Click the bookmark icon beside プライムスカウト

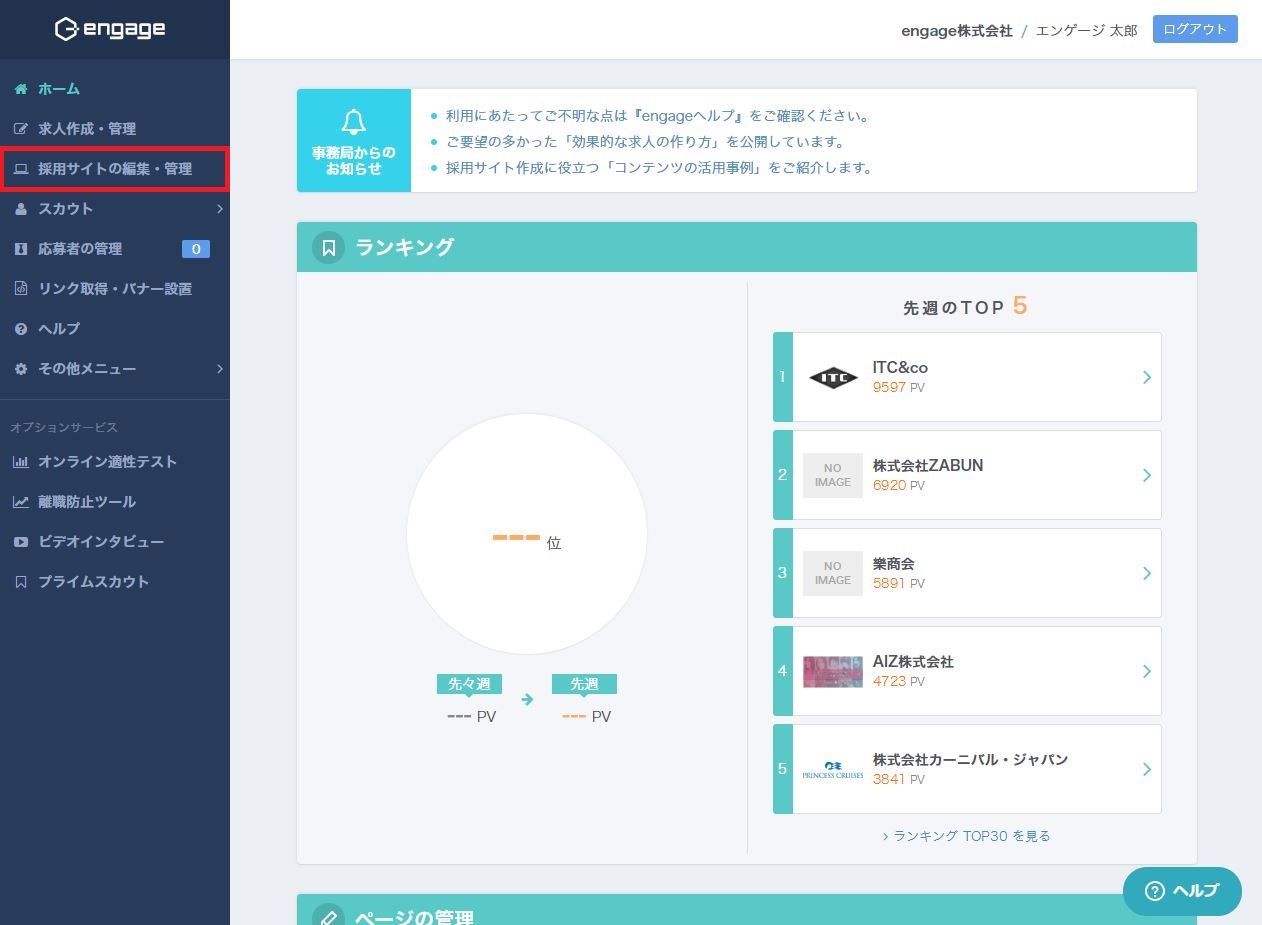pyautogui.click(x=20, y=582)
